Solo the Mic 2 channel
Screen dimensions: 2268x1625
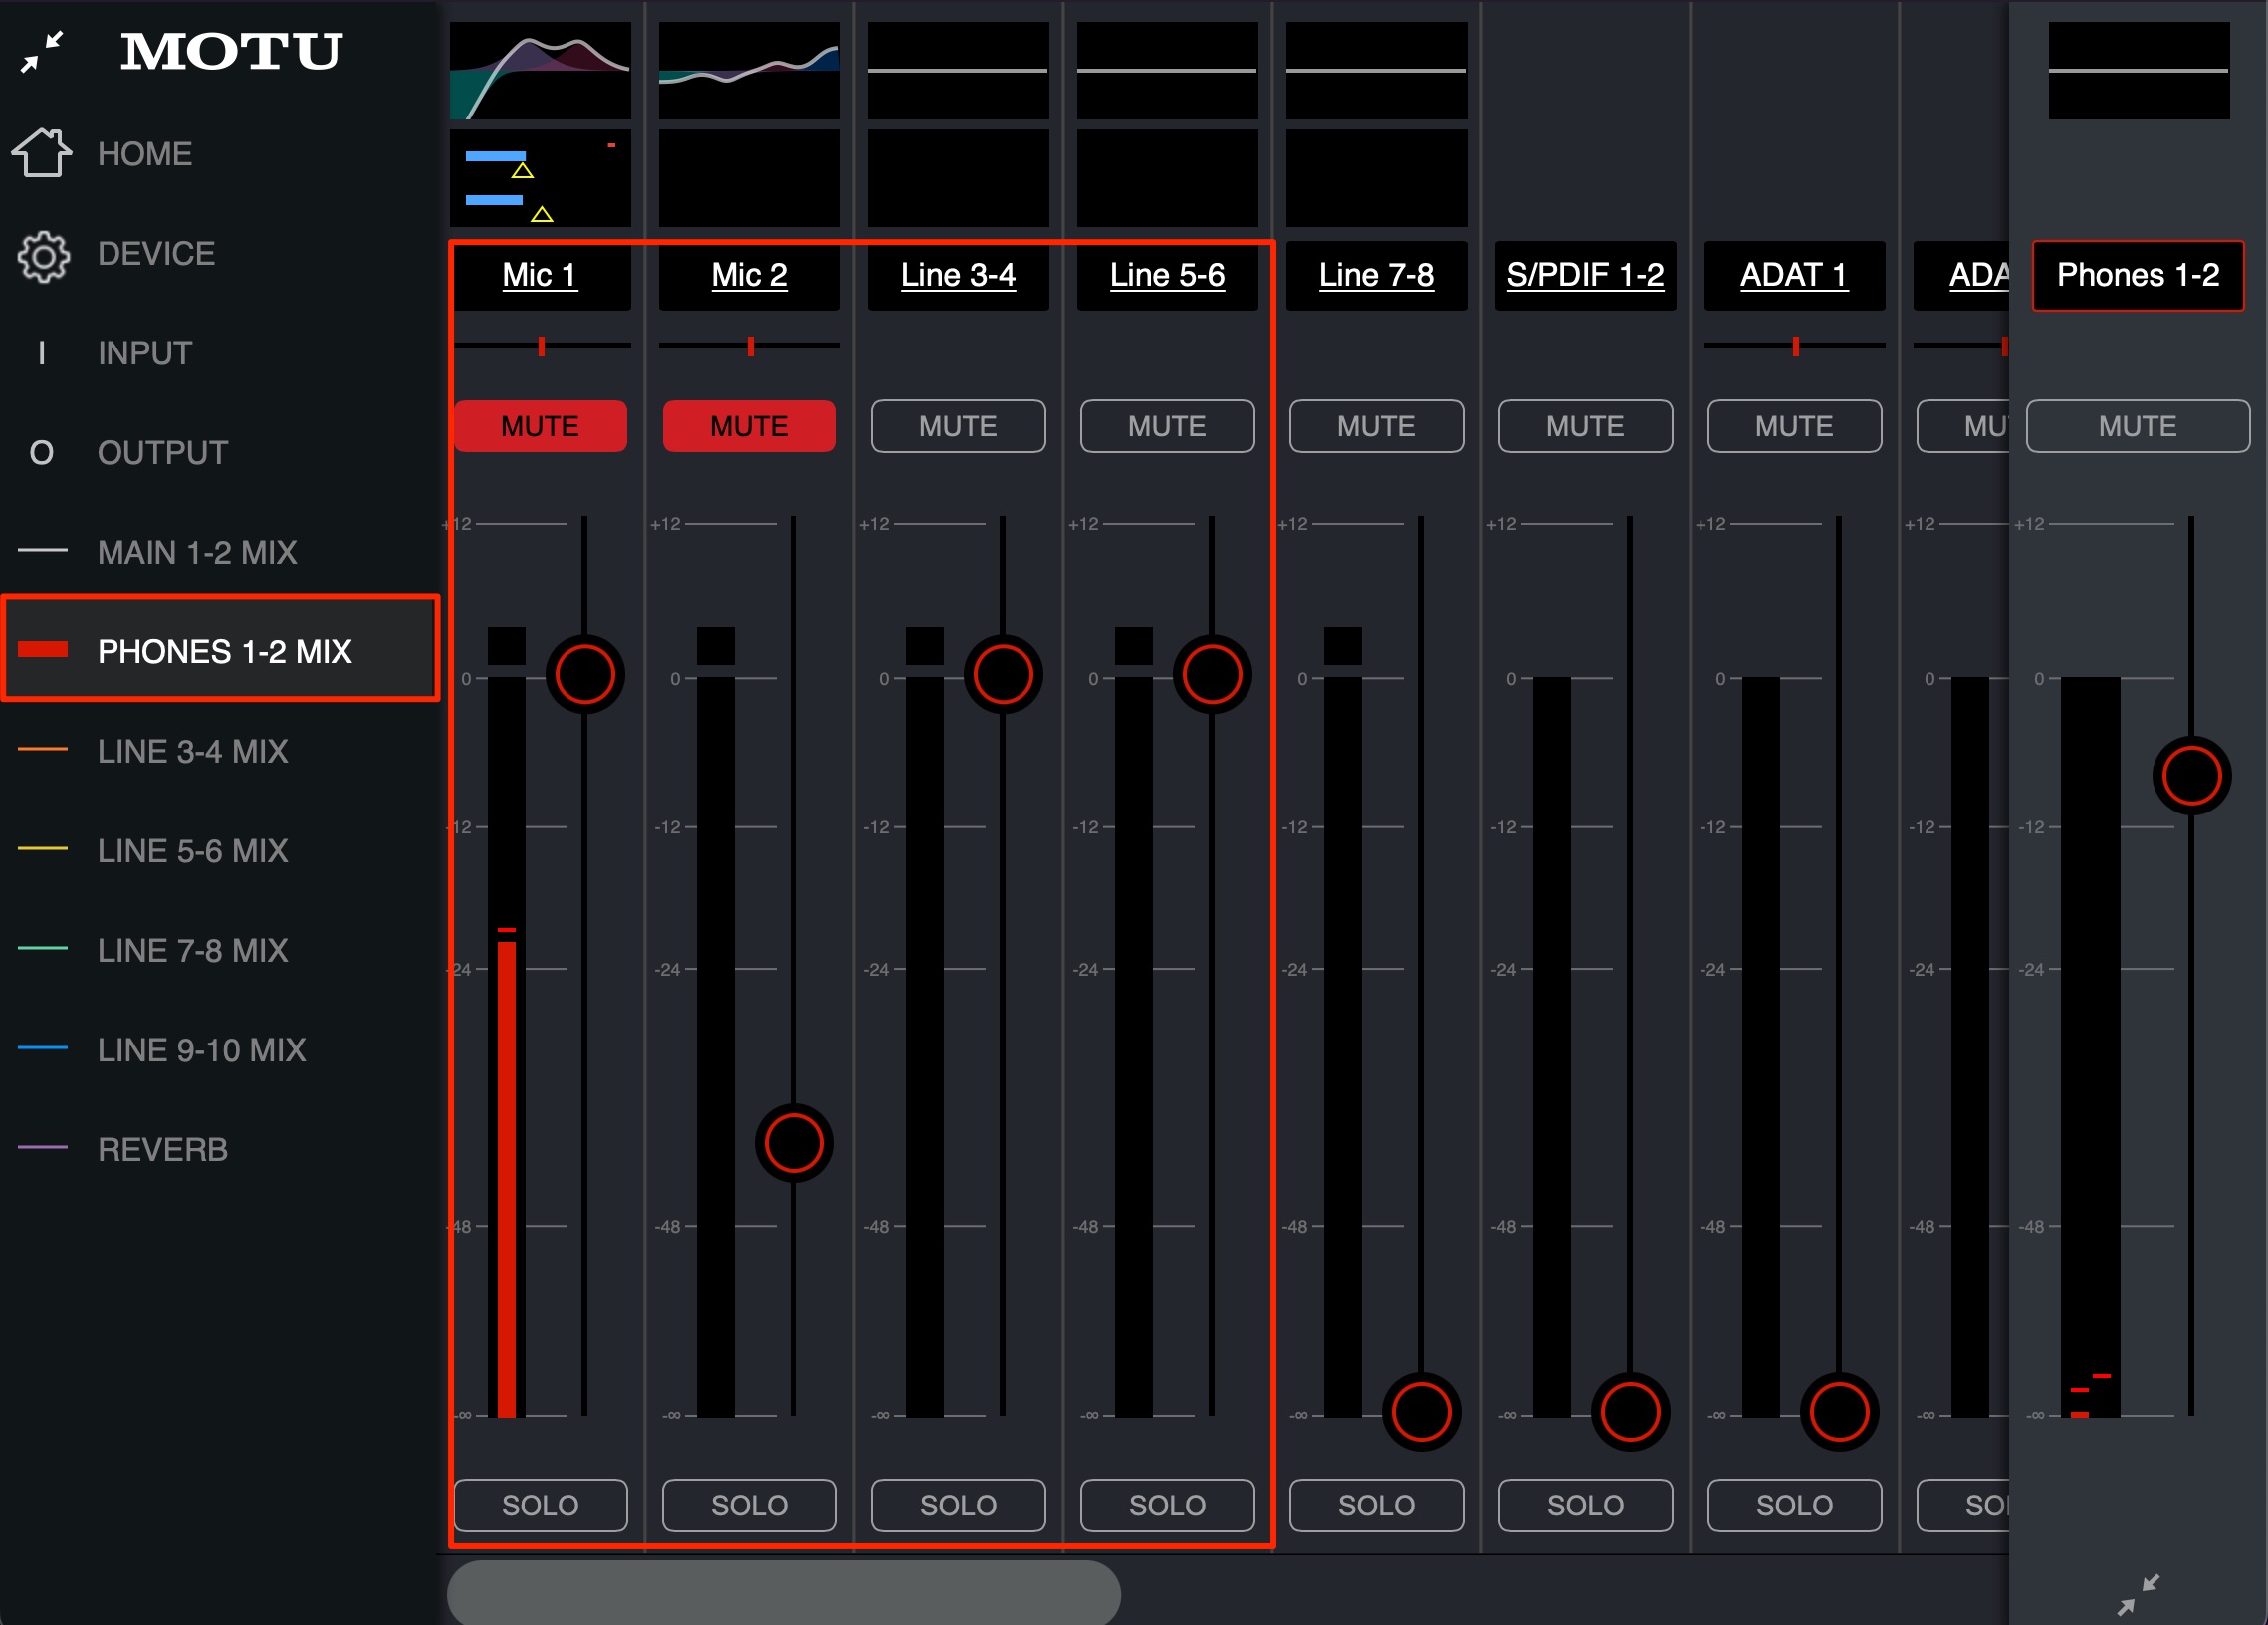(x=749, y=1505)
